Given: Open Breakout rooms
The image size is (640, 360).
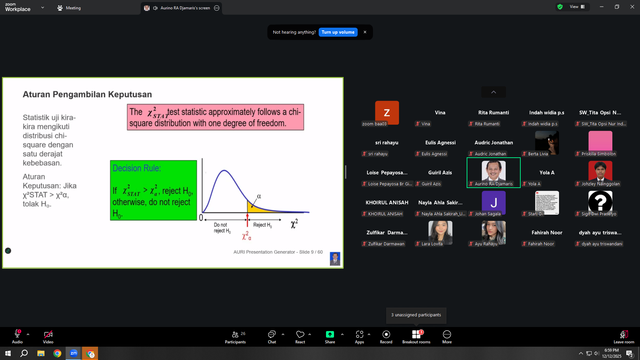Looking at the screenshot, I should point(416,337).
